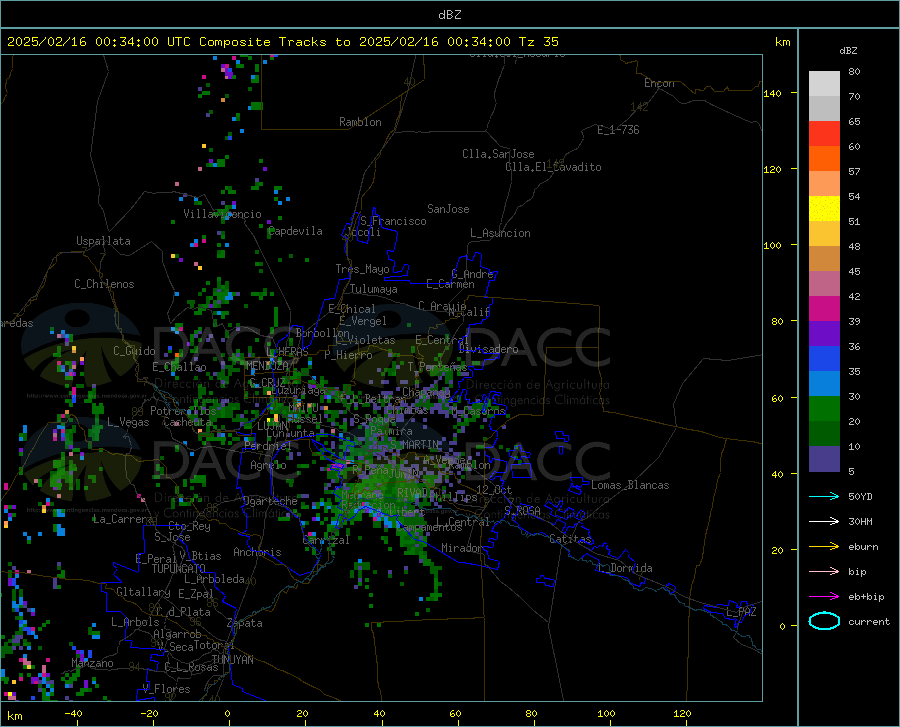Click the white 30HM arrow in legend
Viewport: 900px width, 727px height.
point(824,521)
